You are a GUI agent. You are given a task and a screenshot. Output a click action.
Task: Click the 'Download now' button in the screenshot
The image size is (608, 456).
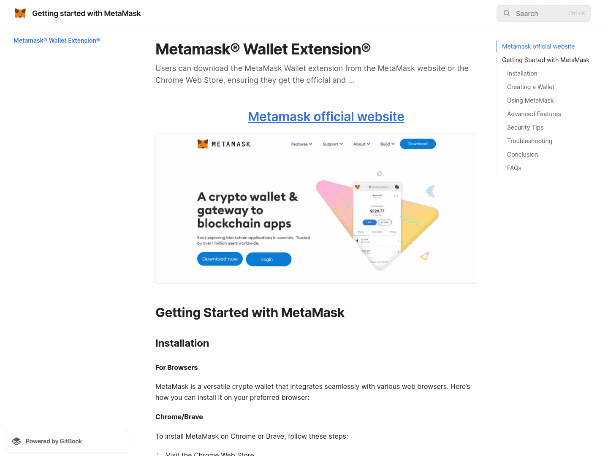(x=219, y=259)
